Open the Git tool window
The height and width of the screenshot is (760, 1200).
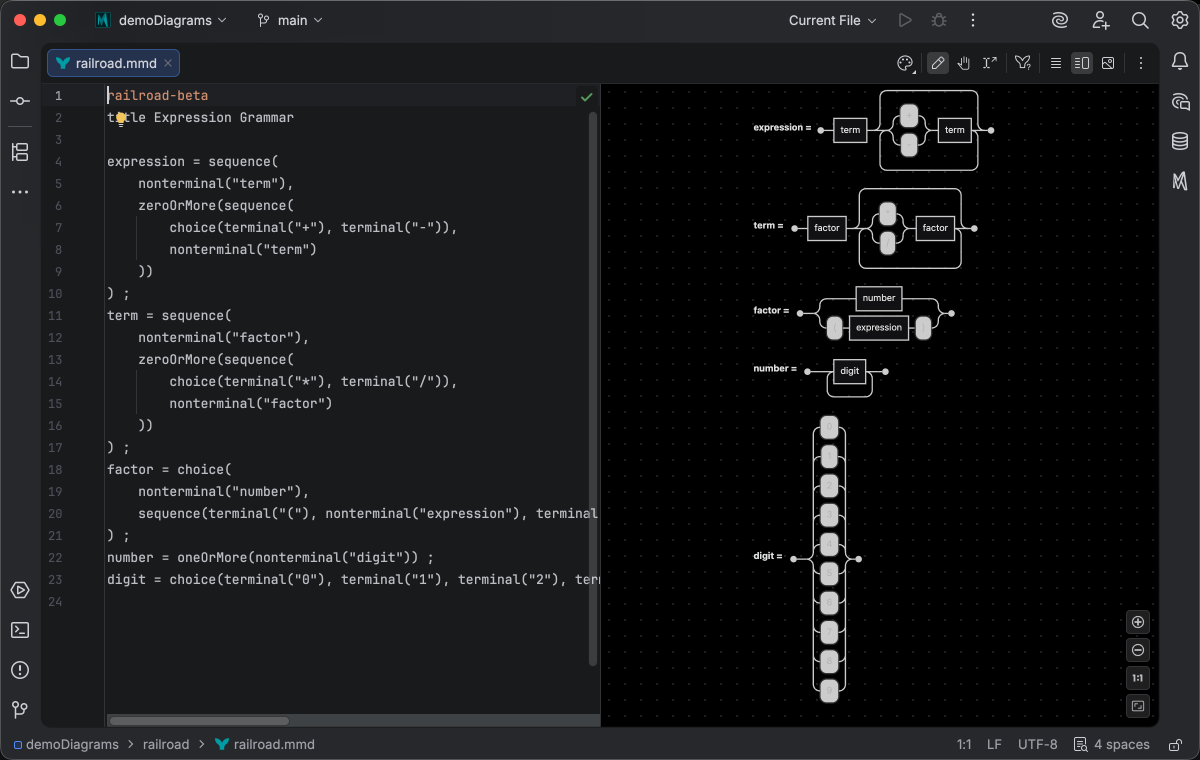tap(20, 710)
